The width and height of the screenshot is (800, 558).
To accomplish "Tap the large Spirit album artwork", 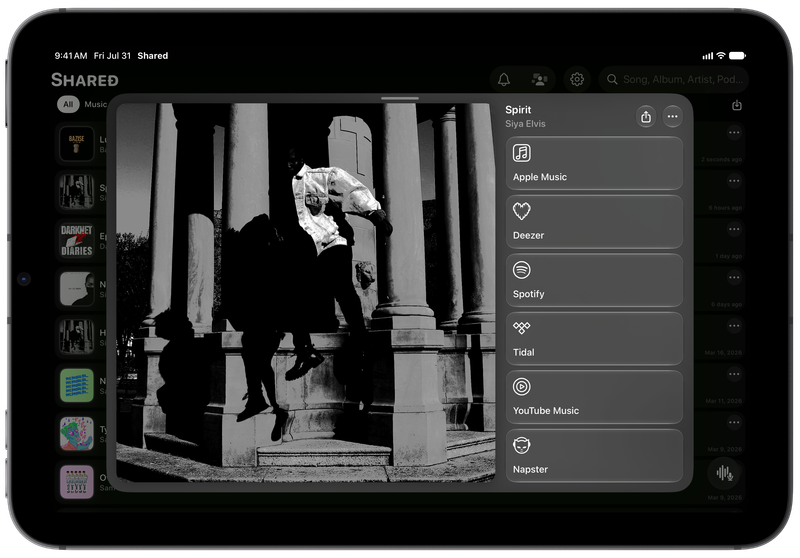I will pyautogui.click(x=306, y=292).
